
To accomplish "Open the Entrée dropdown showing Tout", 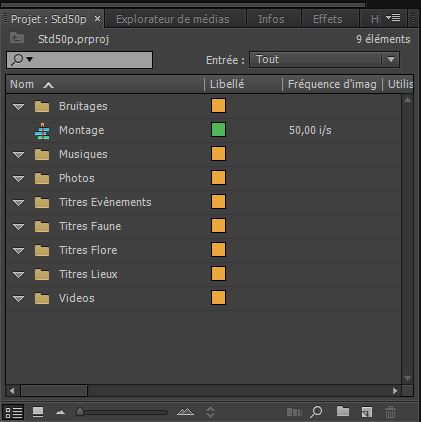I will pyautogui.click(x=324, y=60).
